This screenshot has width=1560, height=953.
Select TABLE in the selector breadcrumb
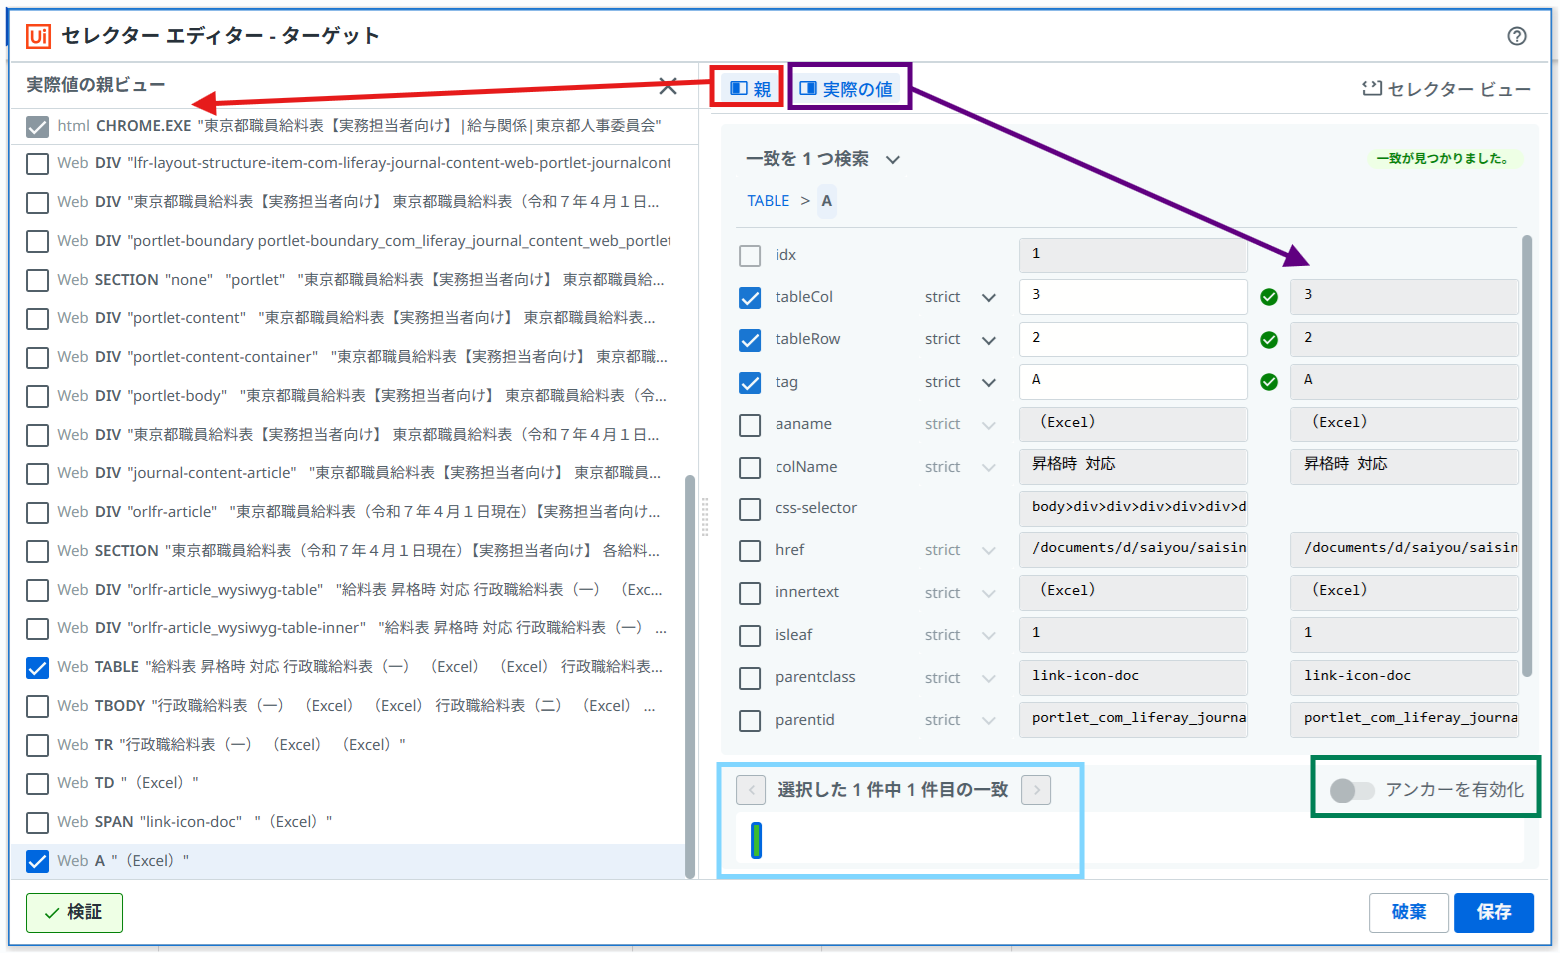coord(768,201)
